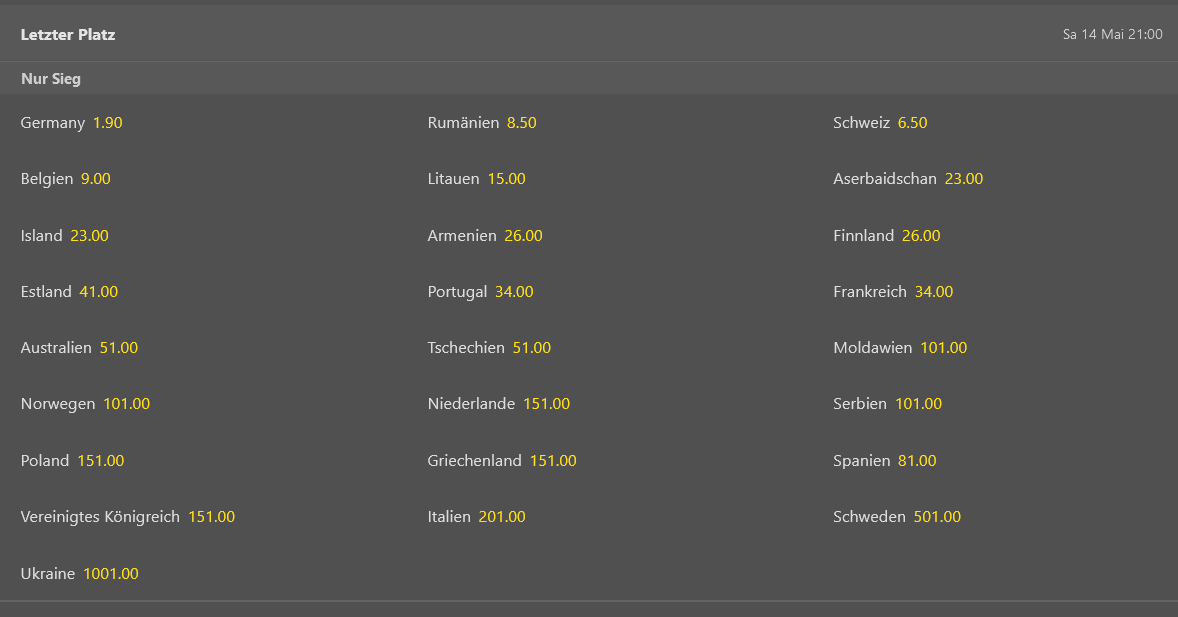This screenshot has width=1178, height=617.
Task: Select Germany odds 1.90
Action: 71,122
